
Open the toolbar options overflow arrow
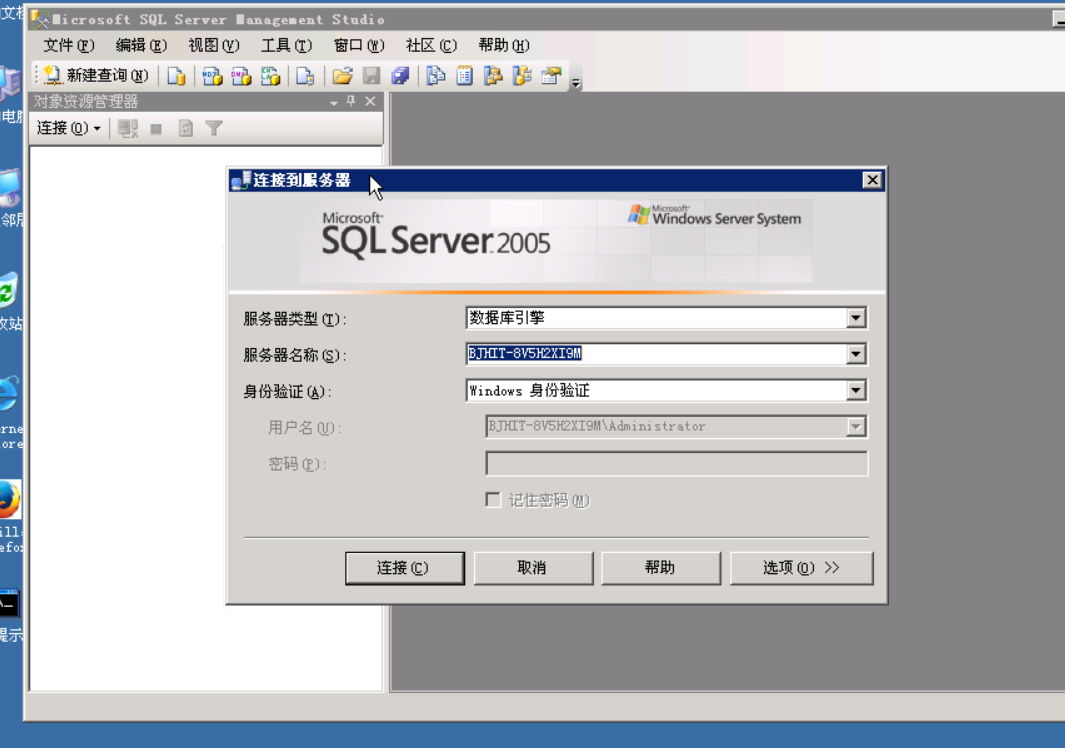pyautogui.click(x=576, y=83)
